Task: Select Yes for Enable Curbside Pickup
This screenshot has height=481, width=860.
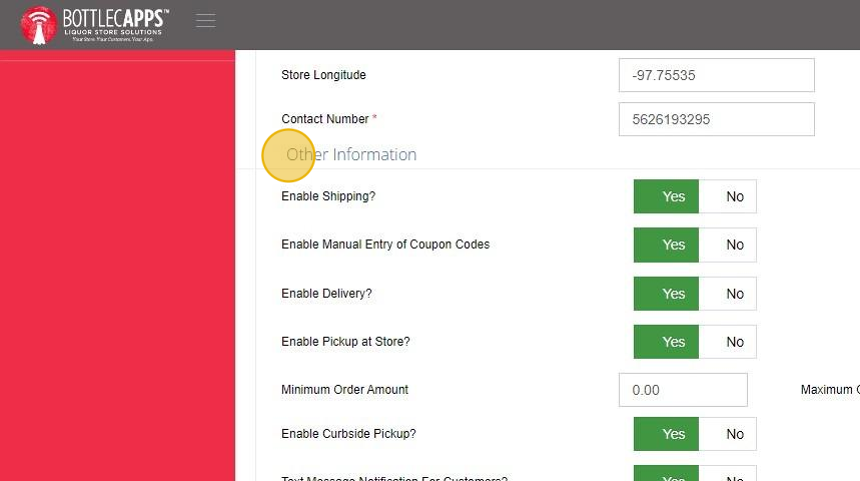Action: coord(666,434)
